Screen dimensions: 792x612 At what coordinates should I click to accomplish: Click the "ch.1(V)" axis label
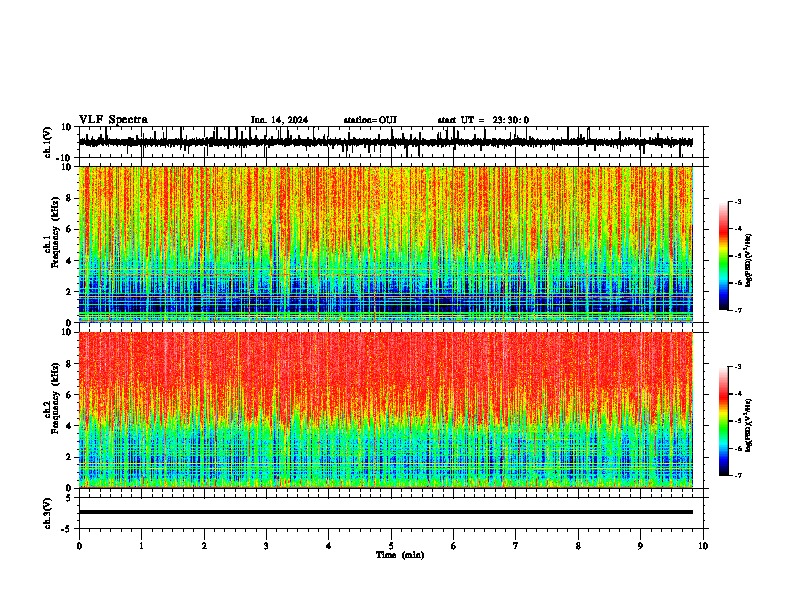coord(48,142)
